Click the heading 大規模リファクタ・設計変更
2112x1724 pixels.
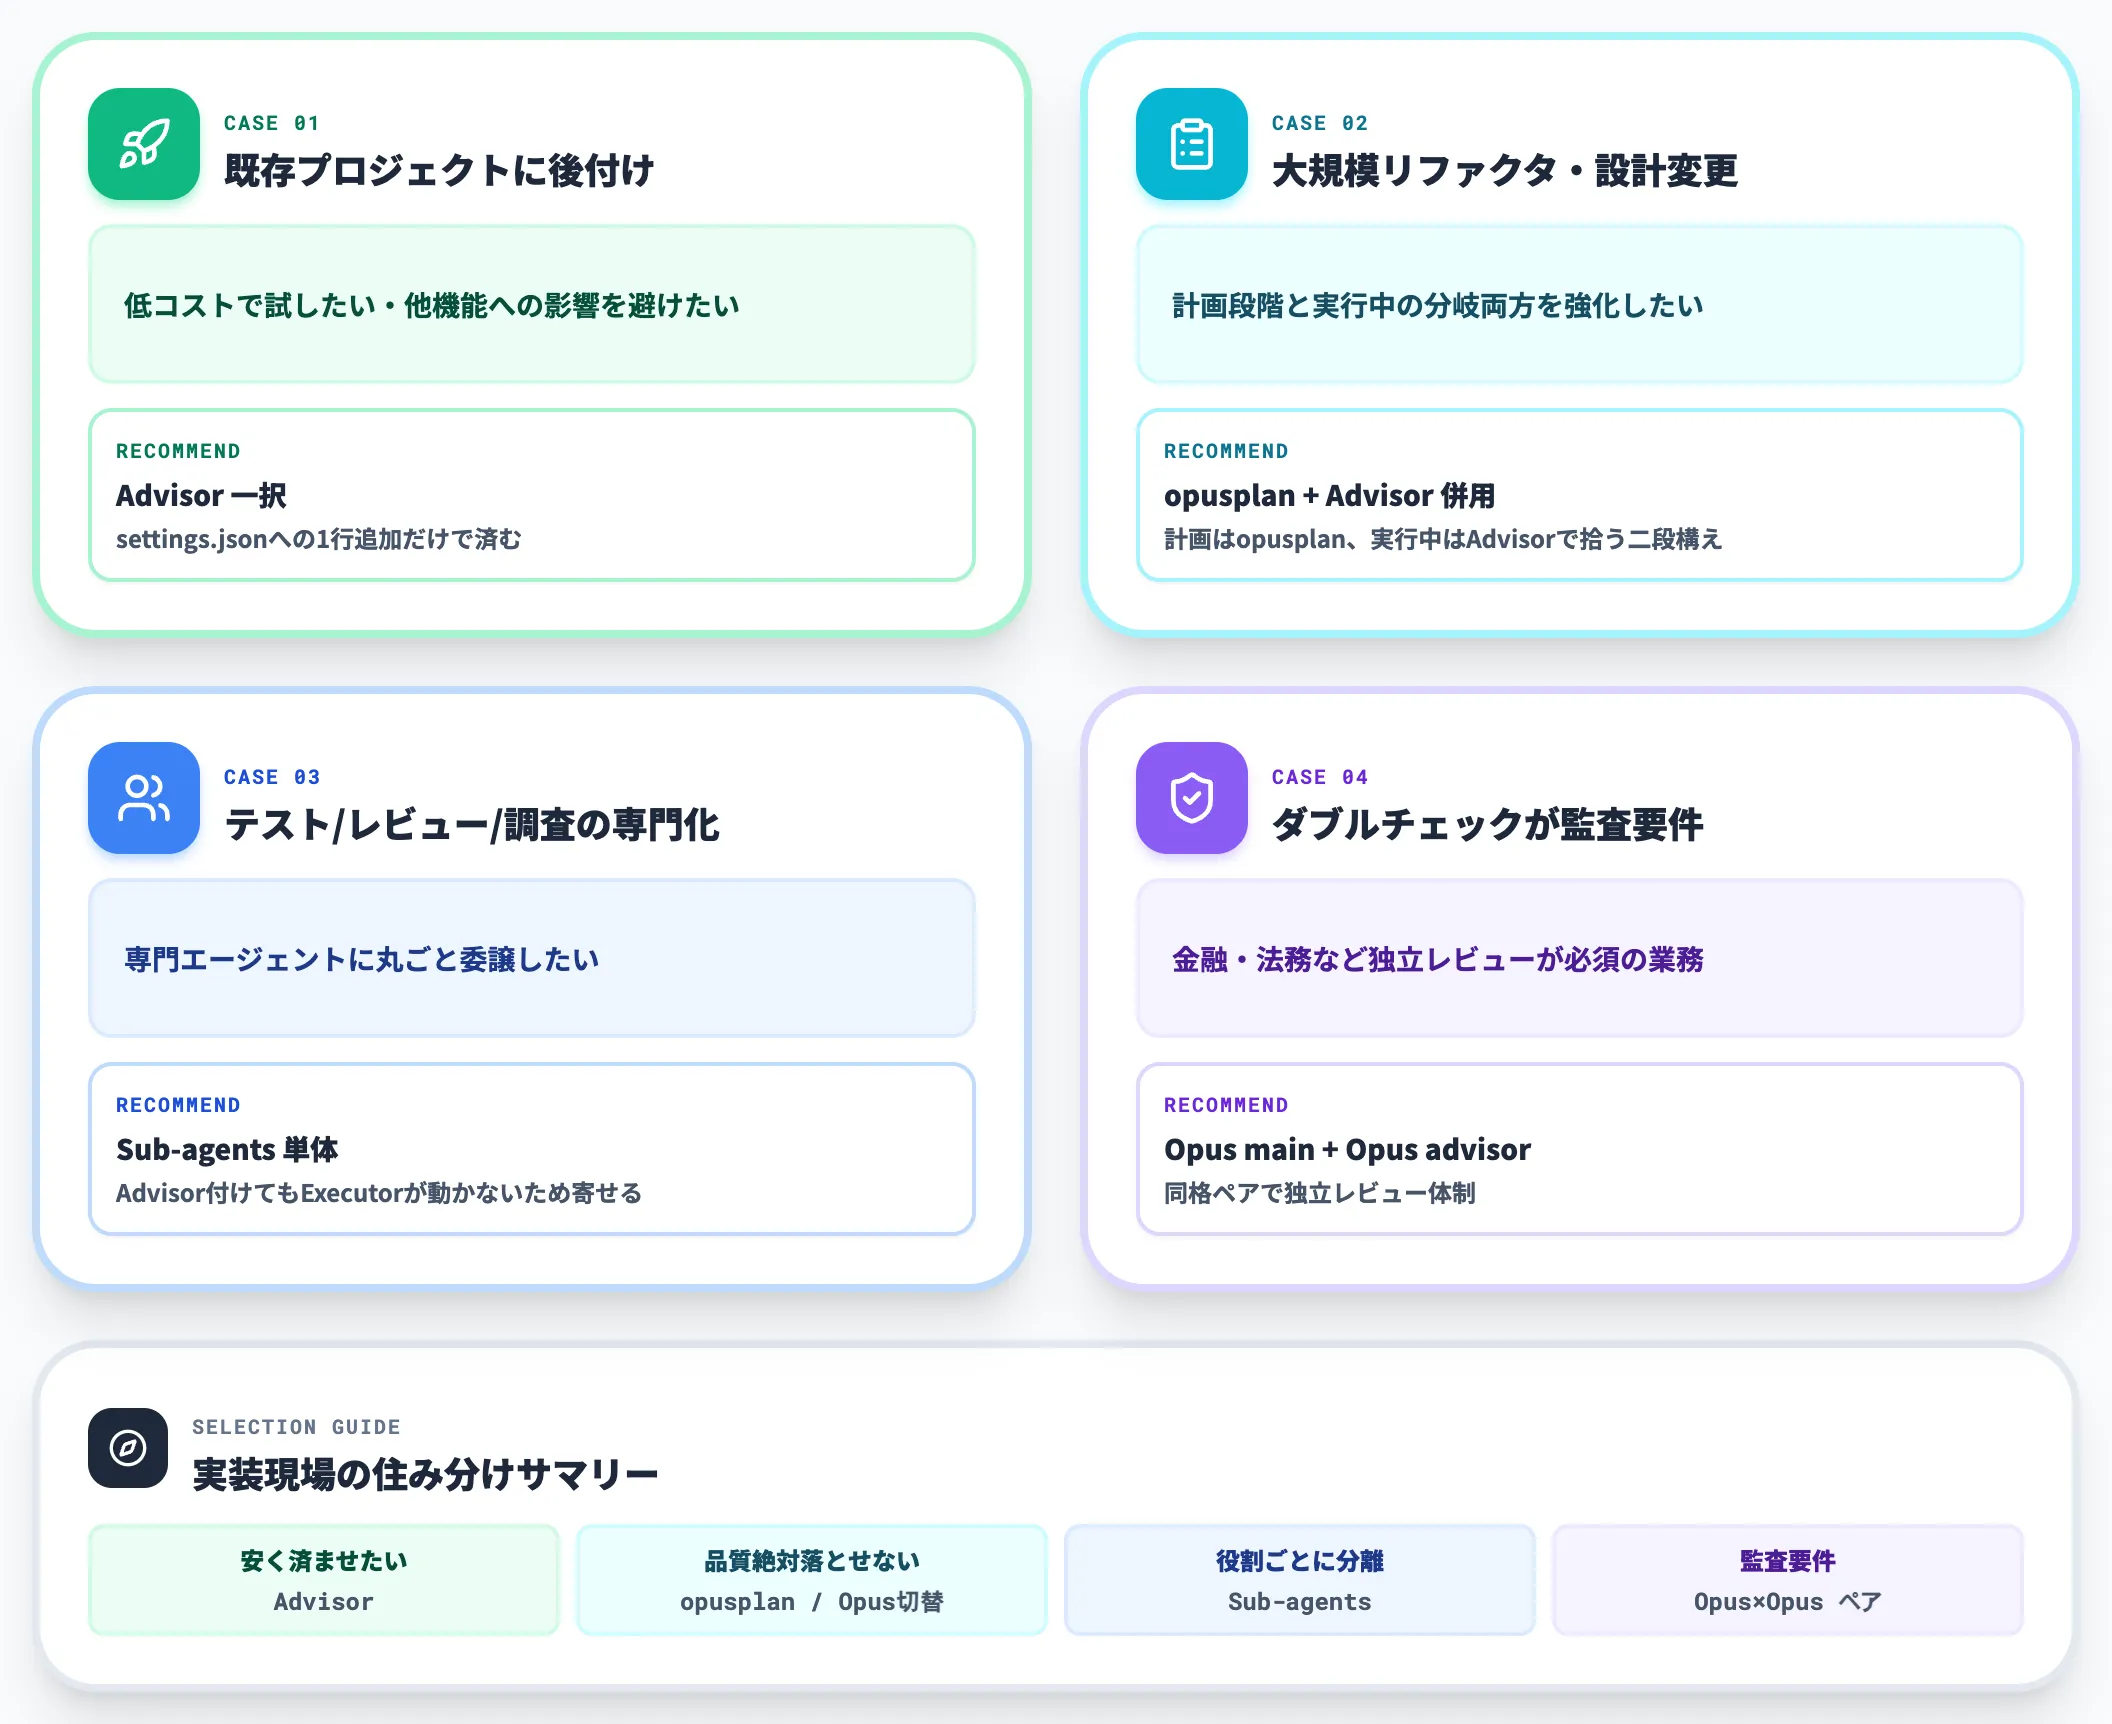pos(1505,171)
